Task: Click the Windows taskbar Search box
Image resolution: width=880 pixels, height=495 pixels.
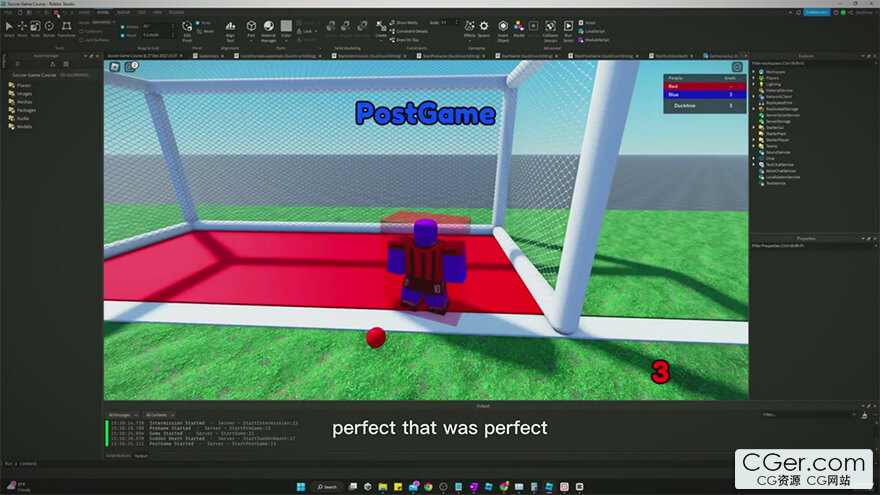Action: click(x=326, y=487)
